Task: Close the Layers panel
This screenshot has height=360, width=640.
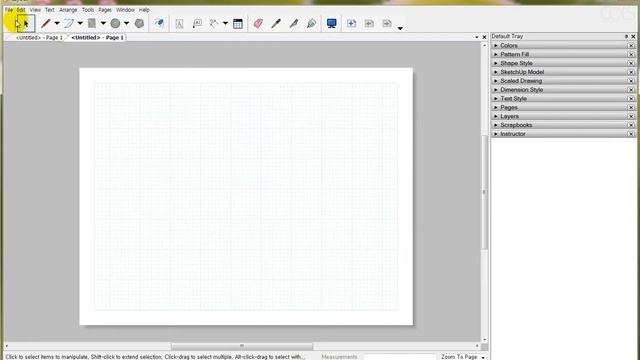Action: 631,116
